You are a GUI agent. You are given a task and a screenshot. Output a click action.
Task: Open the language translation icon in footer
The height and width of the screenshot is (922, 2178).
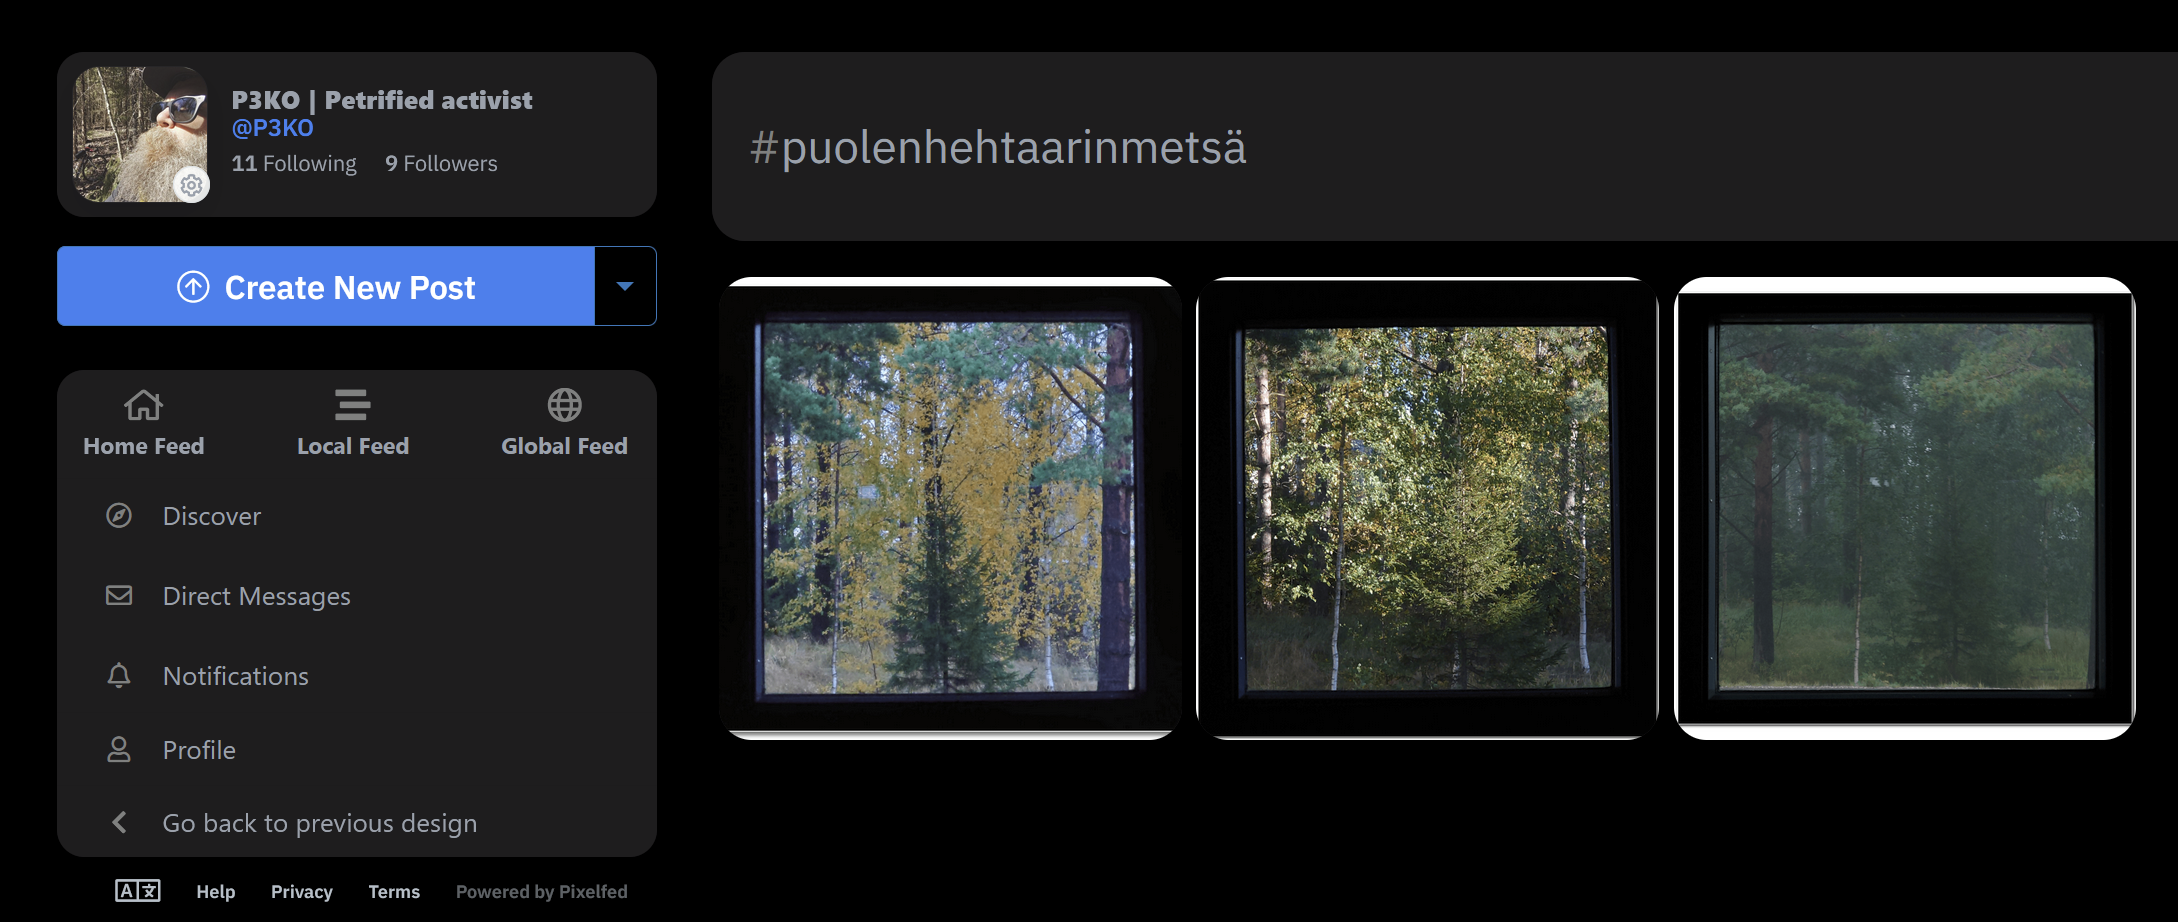(x=138, y=891)
